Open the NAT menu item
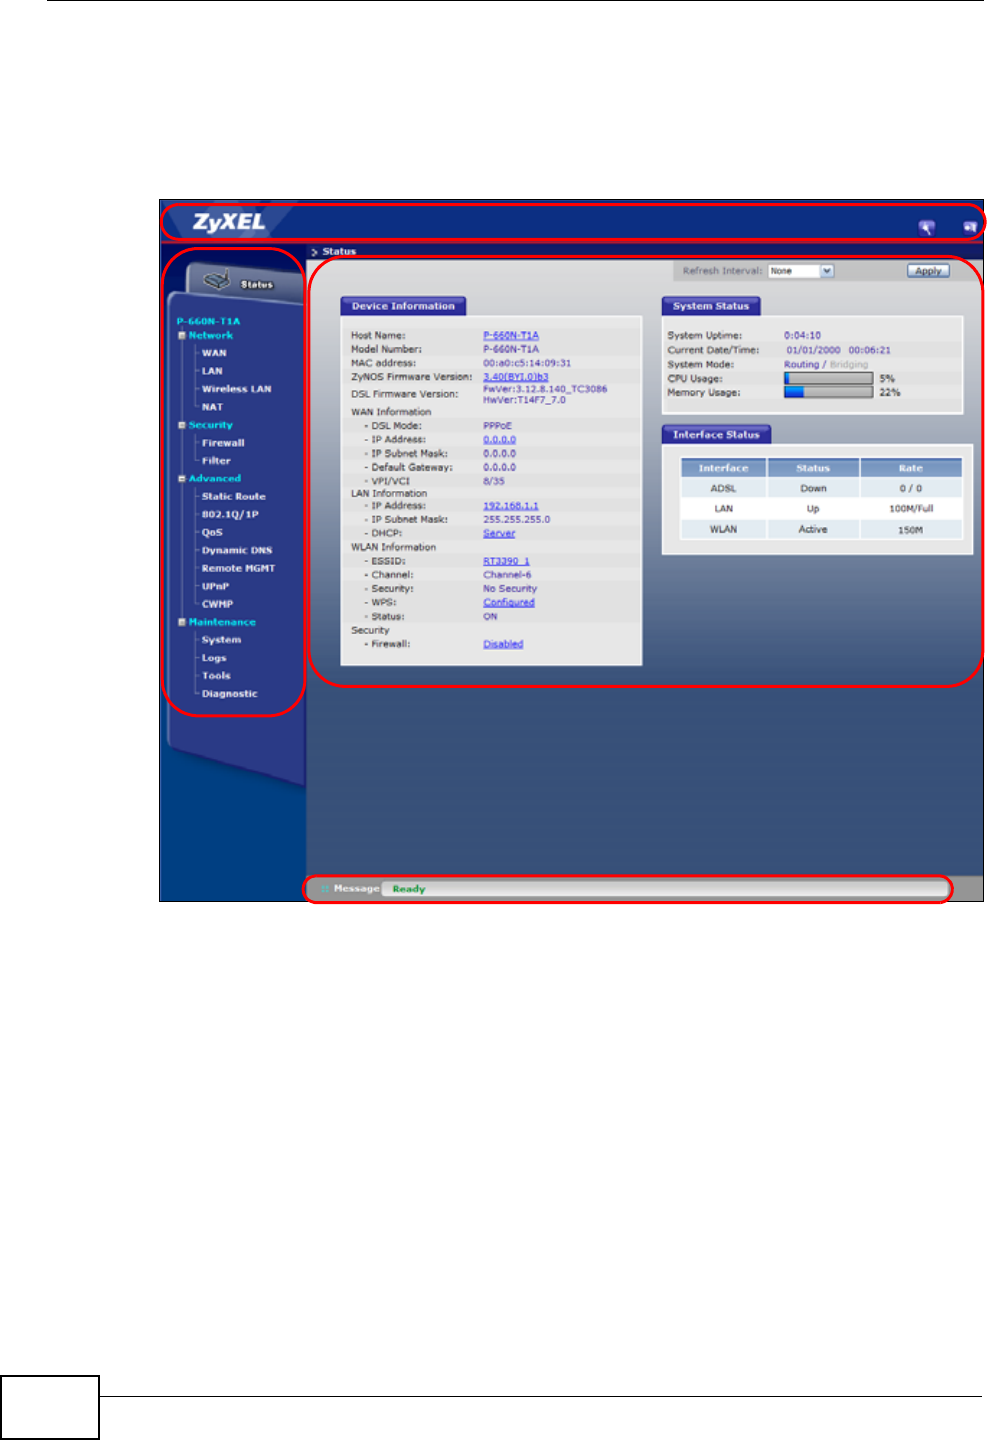Viewport: 987px width, 1440px height. coord(212,407)
